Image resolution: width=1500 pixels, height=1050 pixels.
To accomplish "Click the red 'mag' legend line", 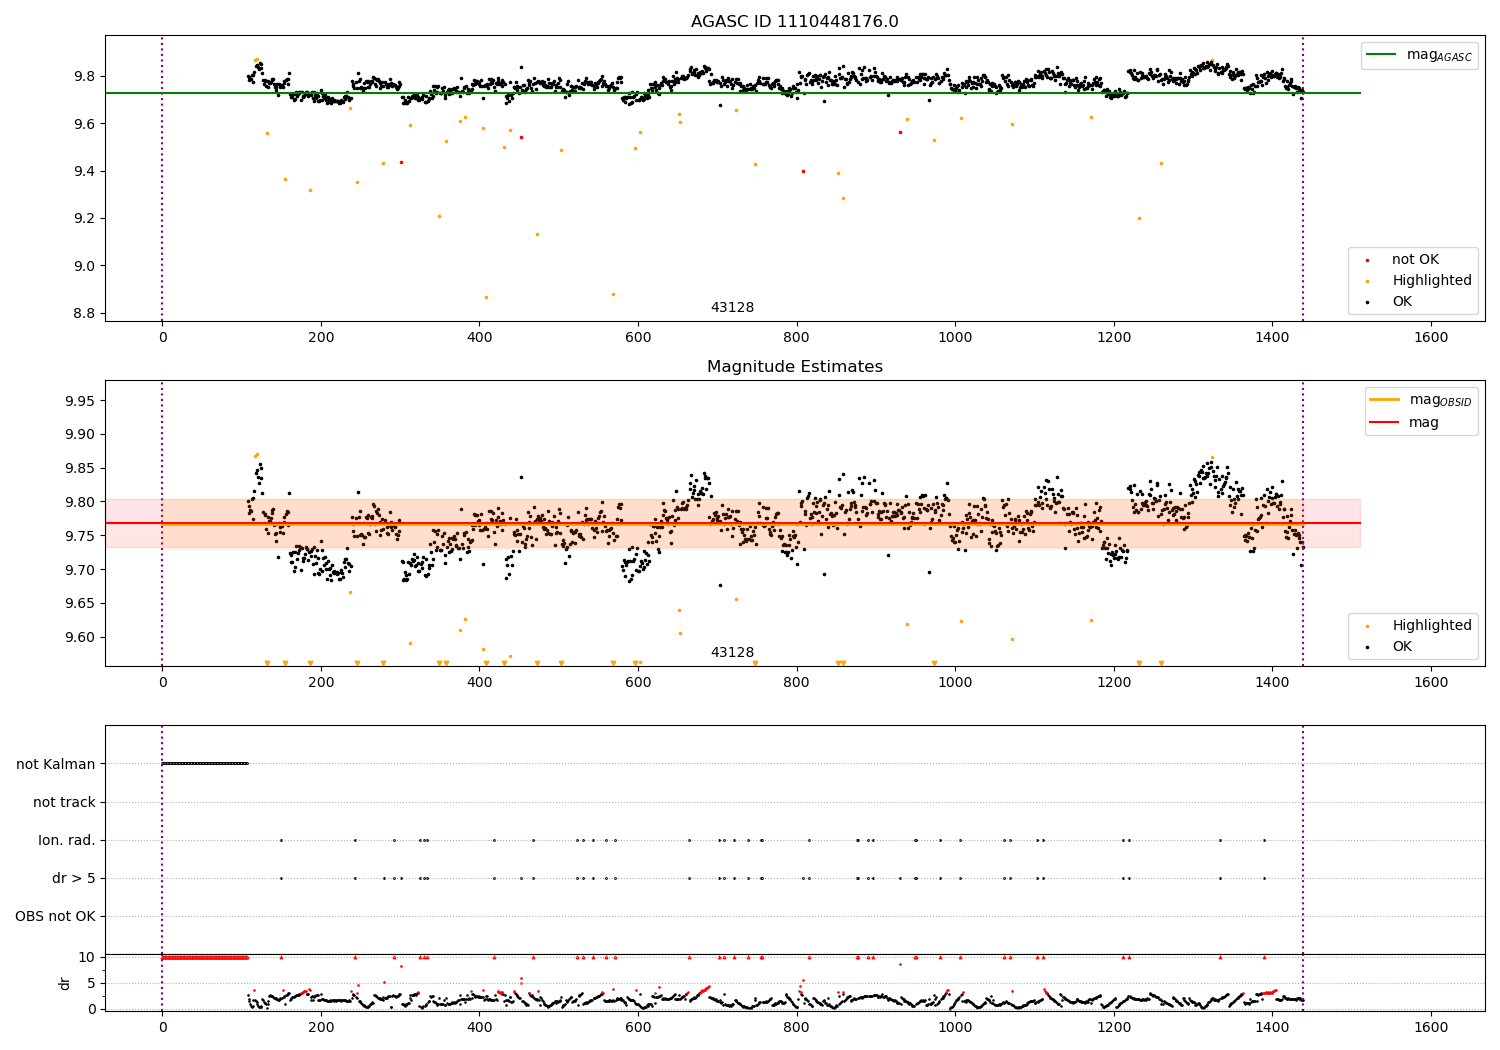I will coord(1386,423).
